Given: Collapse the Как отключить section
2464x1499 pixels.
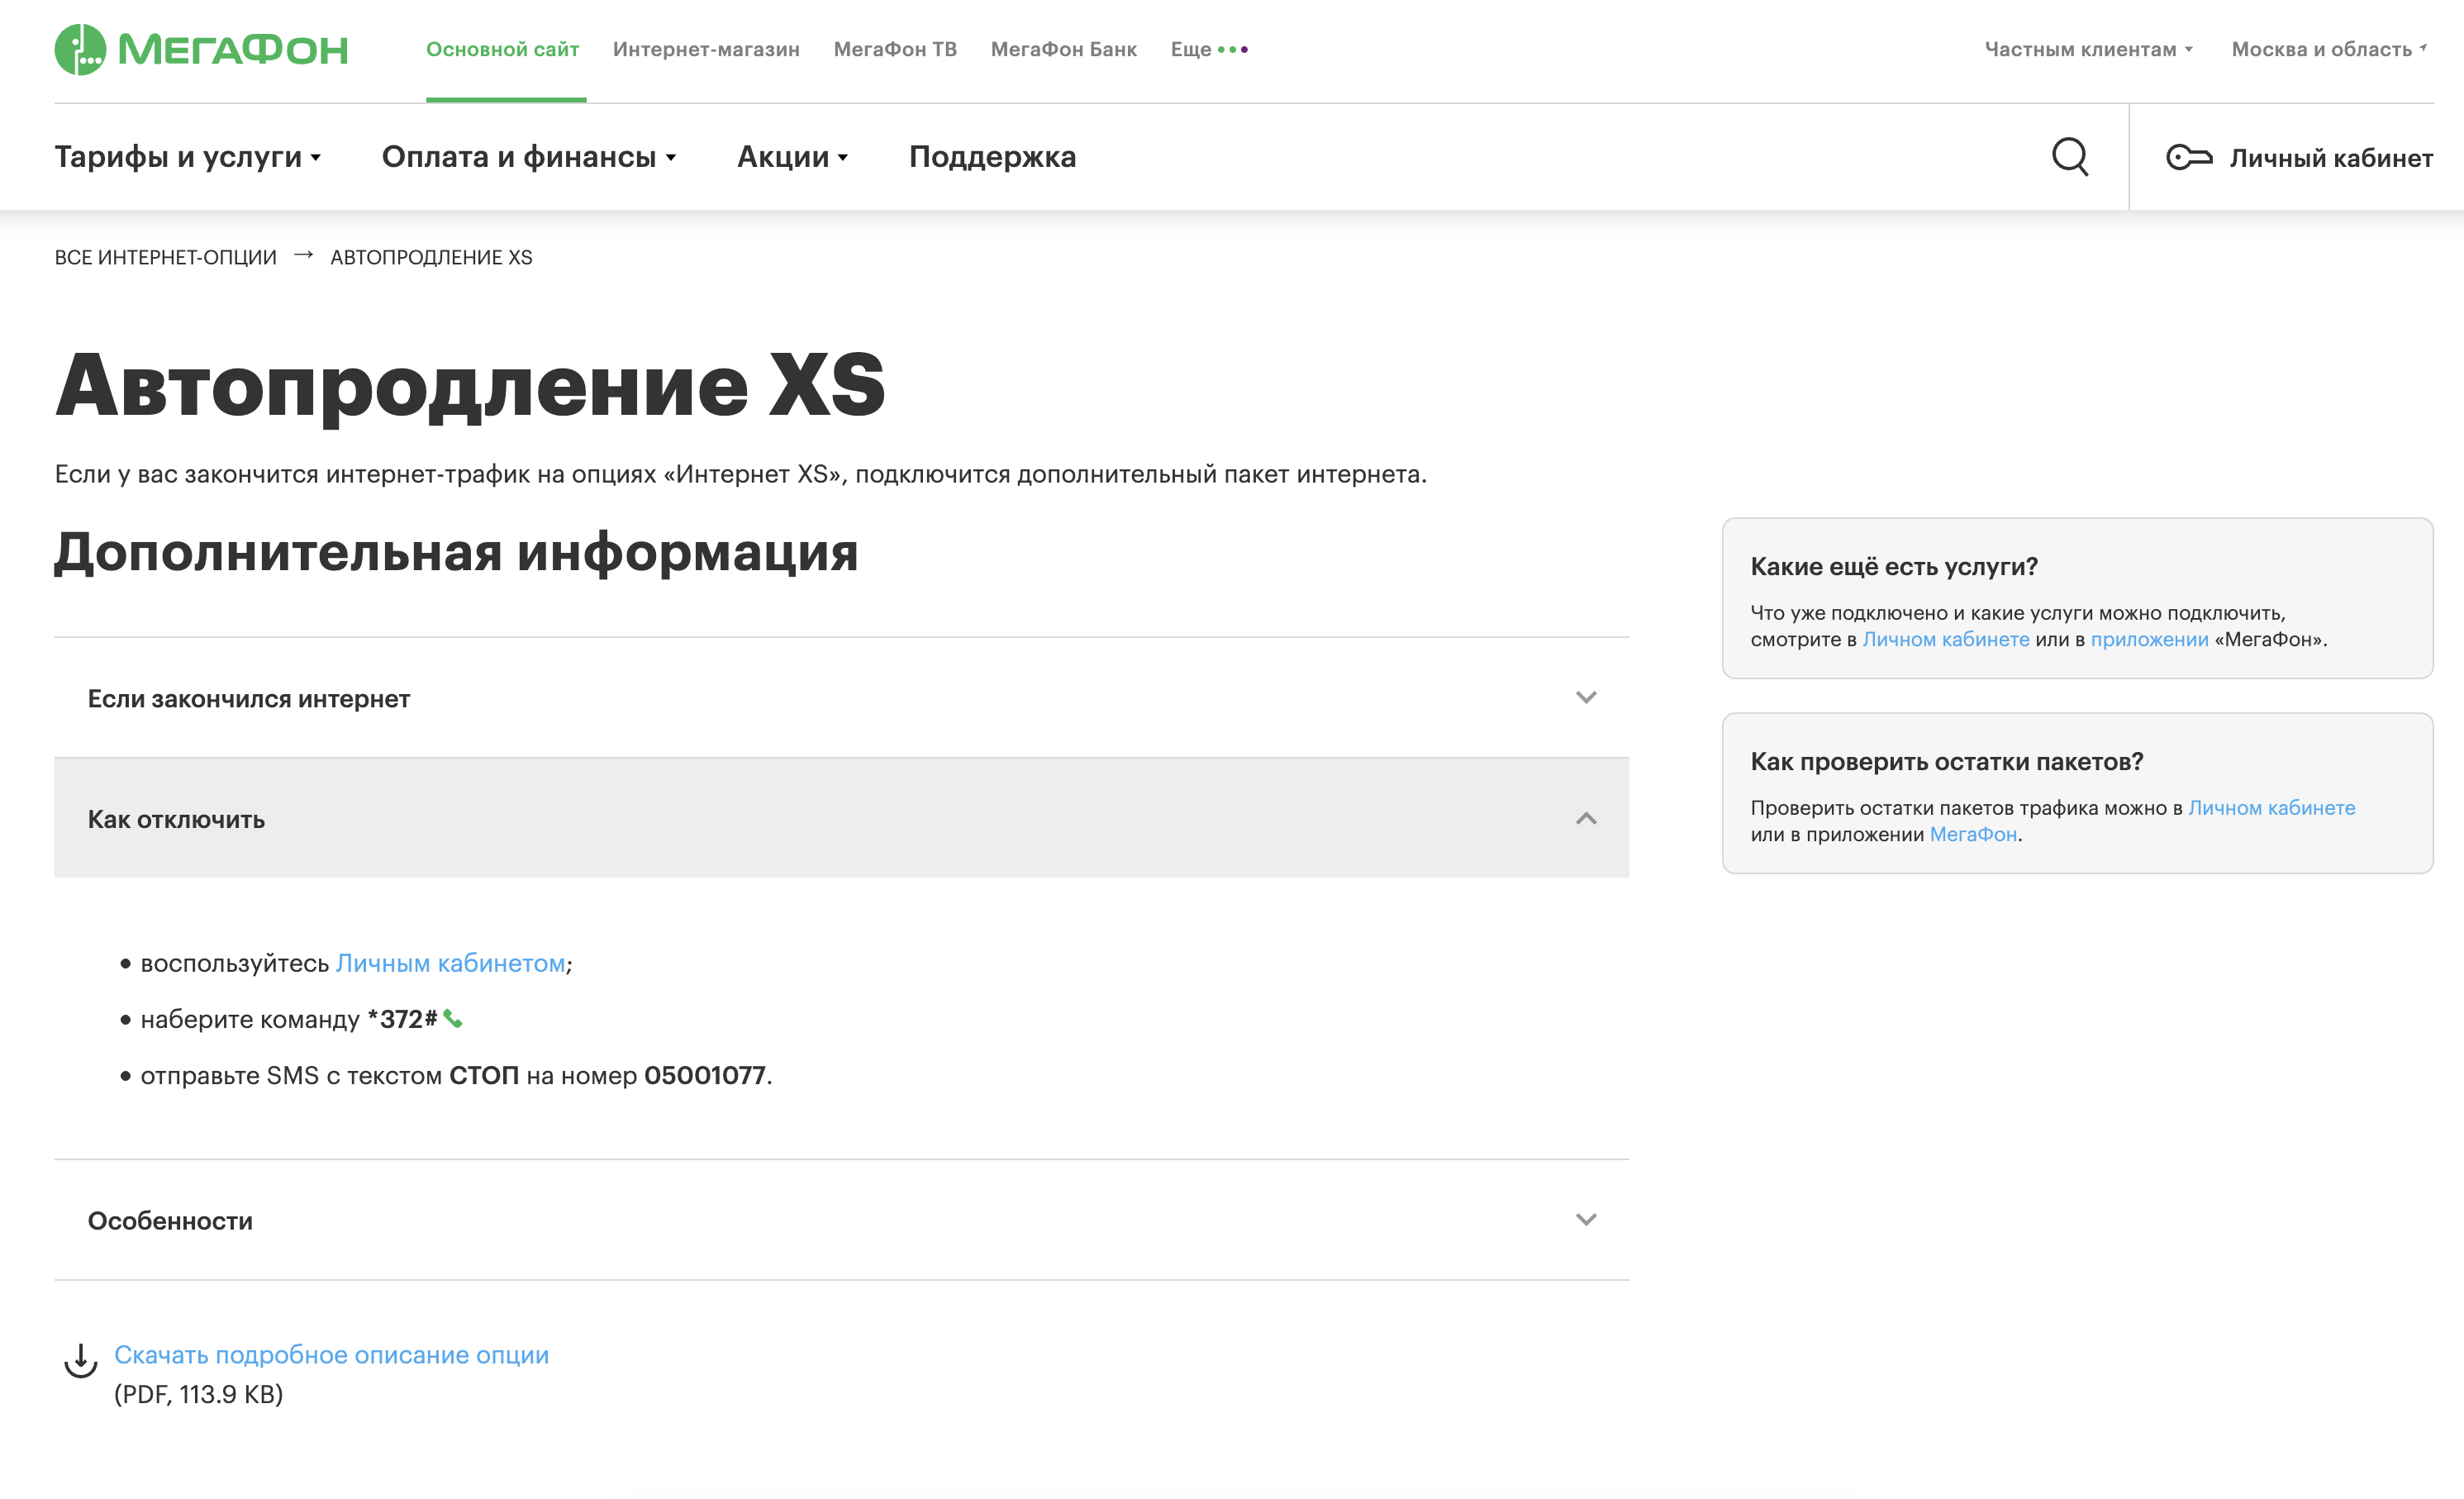Looking at the screenshot, I should pyautogui.click(x=841, y=818).
